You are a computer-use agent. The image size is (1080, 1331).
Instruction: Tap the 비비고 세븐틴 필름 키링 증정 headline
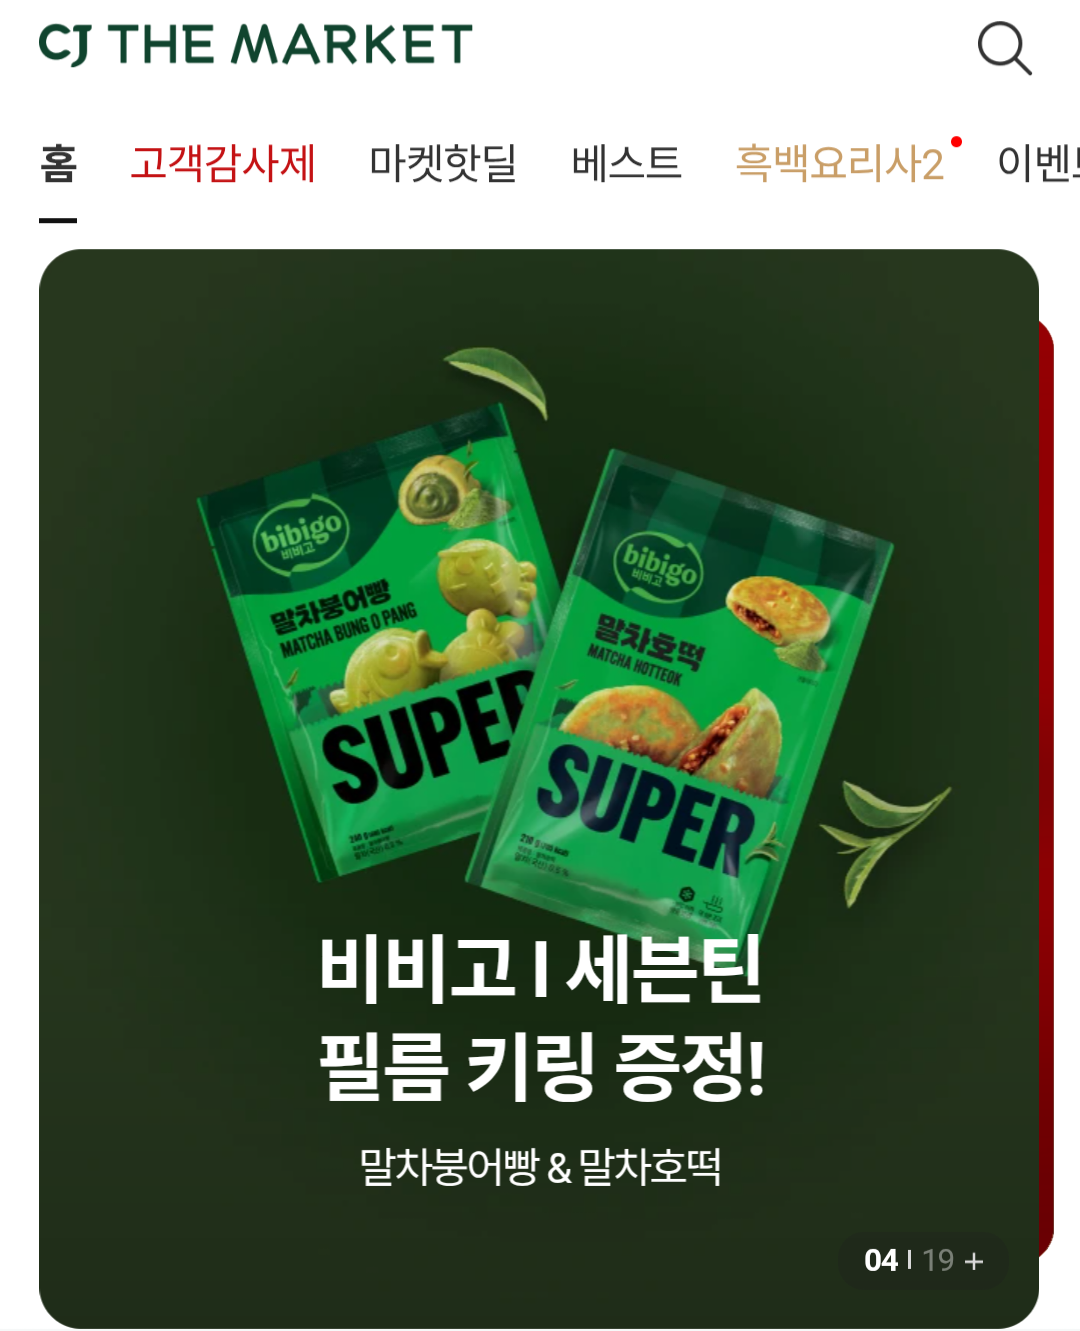coord(541,1018)
